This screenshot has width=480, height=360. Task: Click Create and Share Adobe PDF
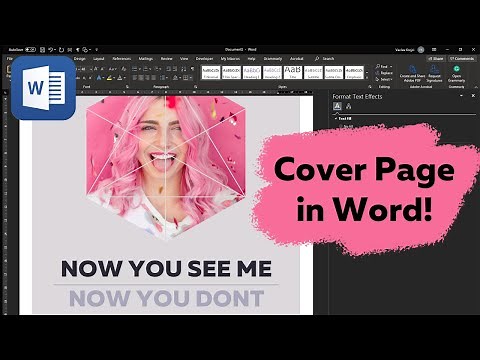(x=412, y=74)
